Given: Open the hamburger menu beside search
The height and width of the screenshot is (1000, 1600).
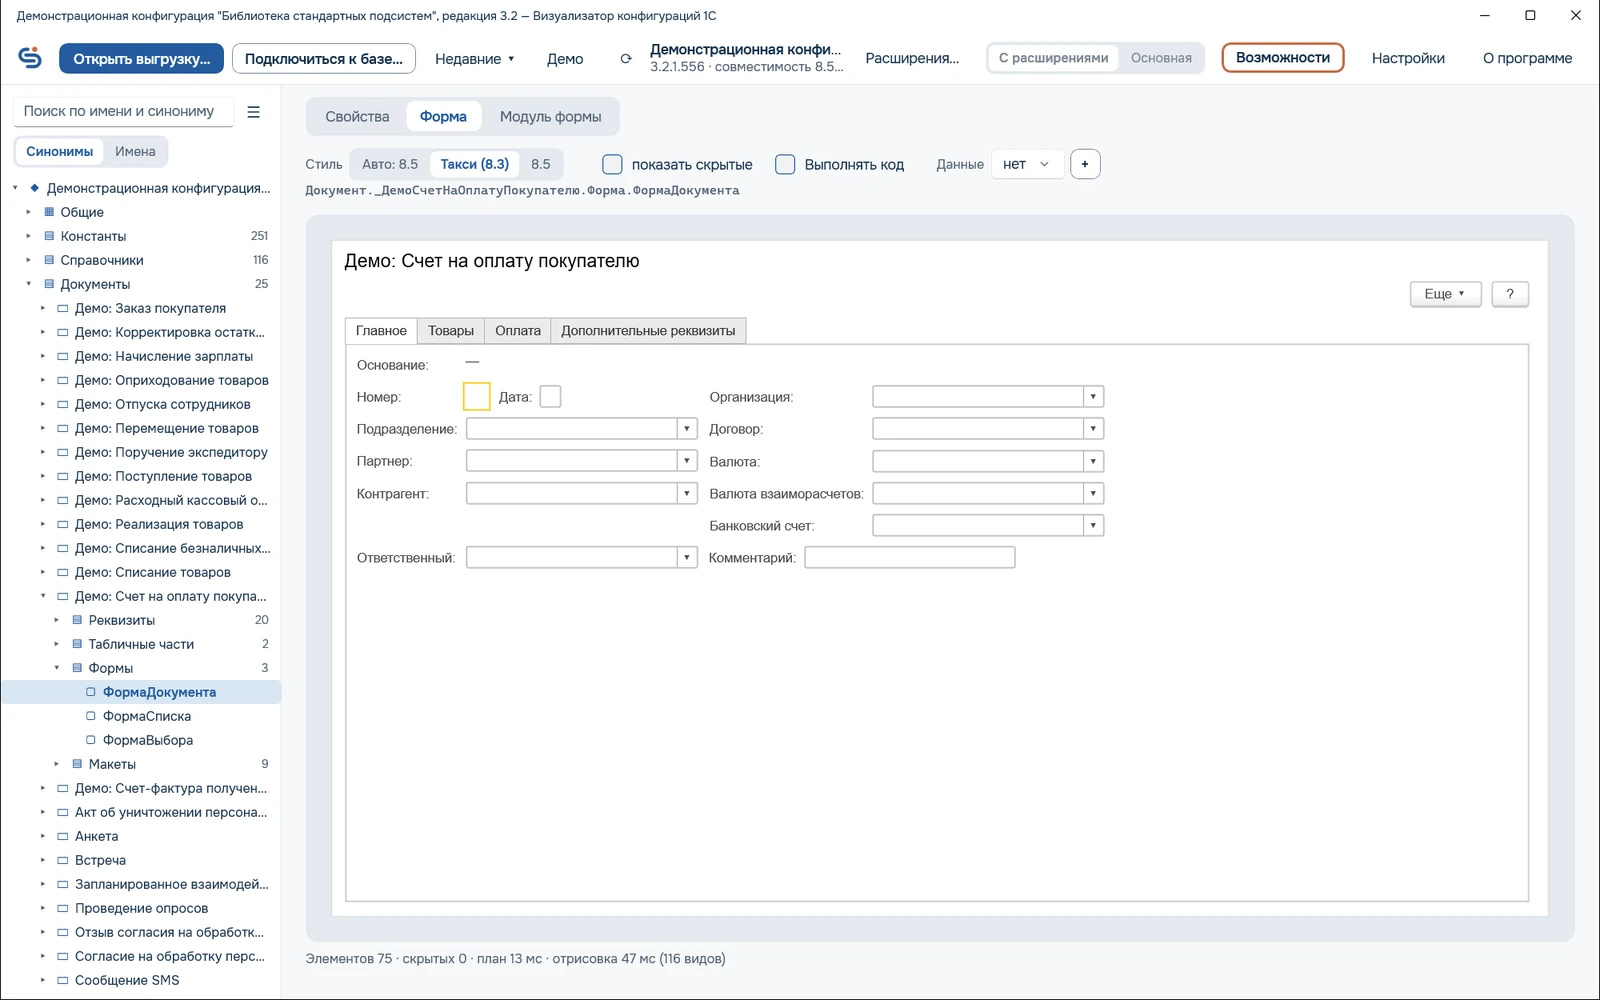Looking at the screenshot, I should click(254, 112).
